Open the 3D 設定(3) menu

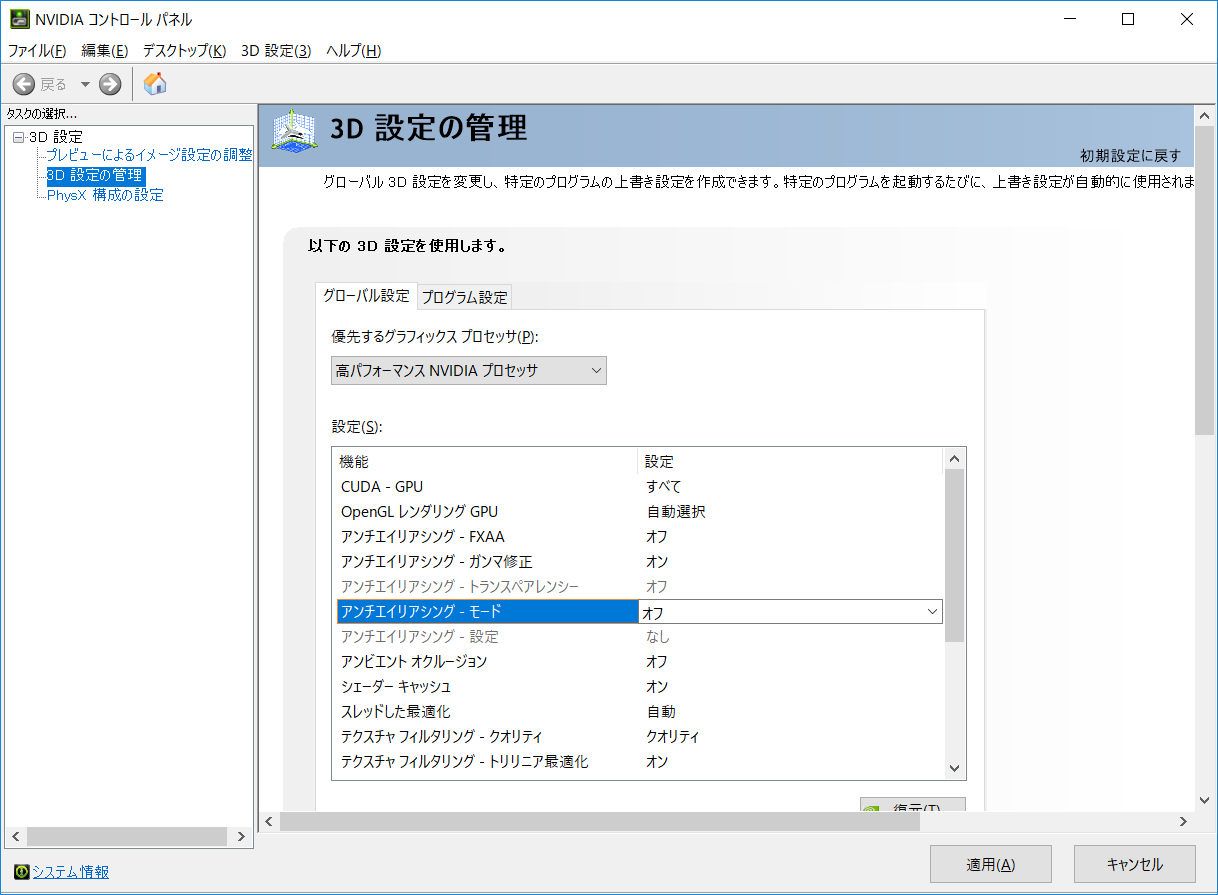click(276, 50)
